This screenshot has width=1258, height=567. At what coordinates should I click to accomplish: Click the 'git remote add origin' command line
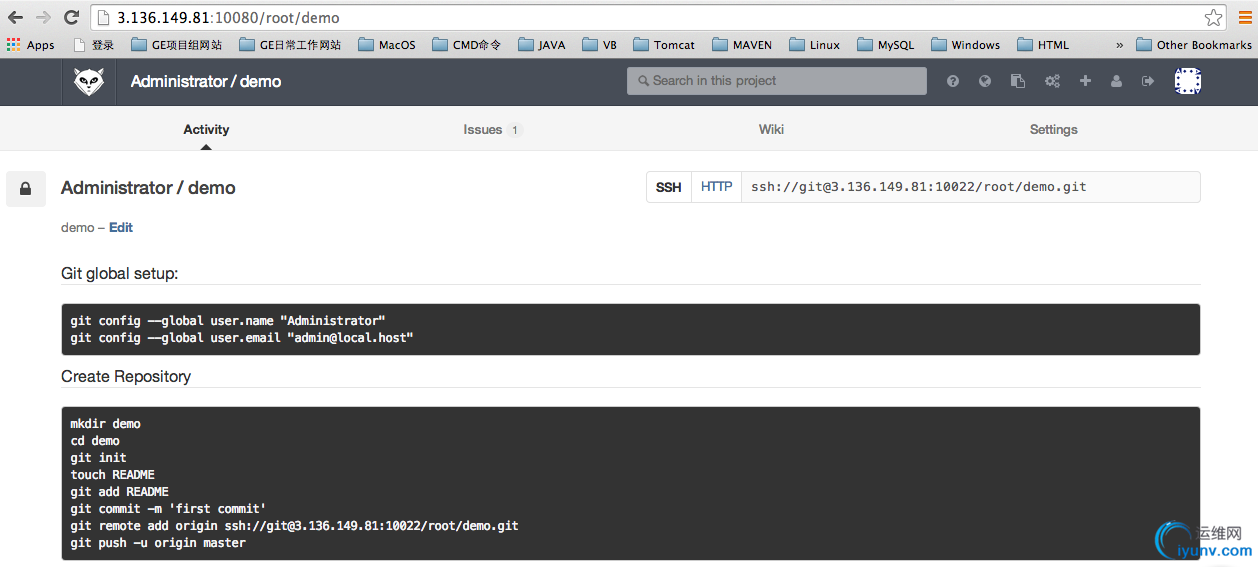pyautogui.click(x=294, y=526)
